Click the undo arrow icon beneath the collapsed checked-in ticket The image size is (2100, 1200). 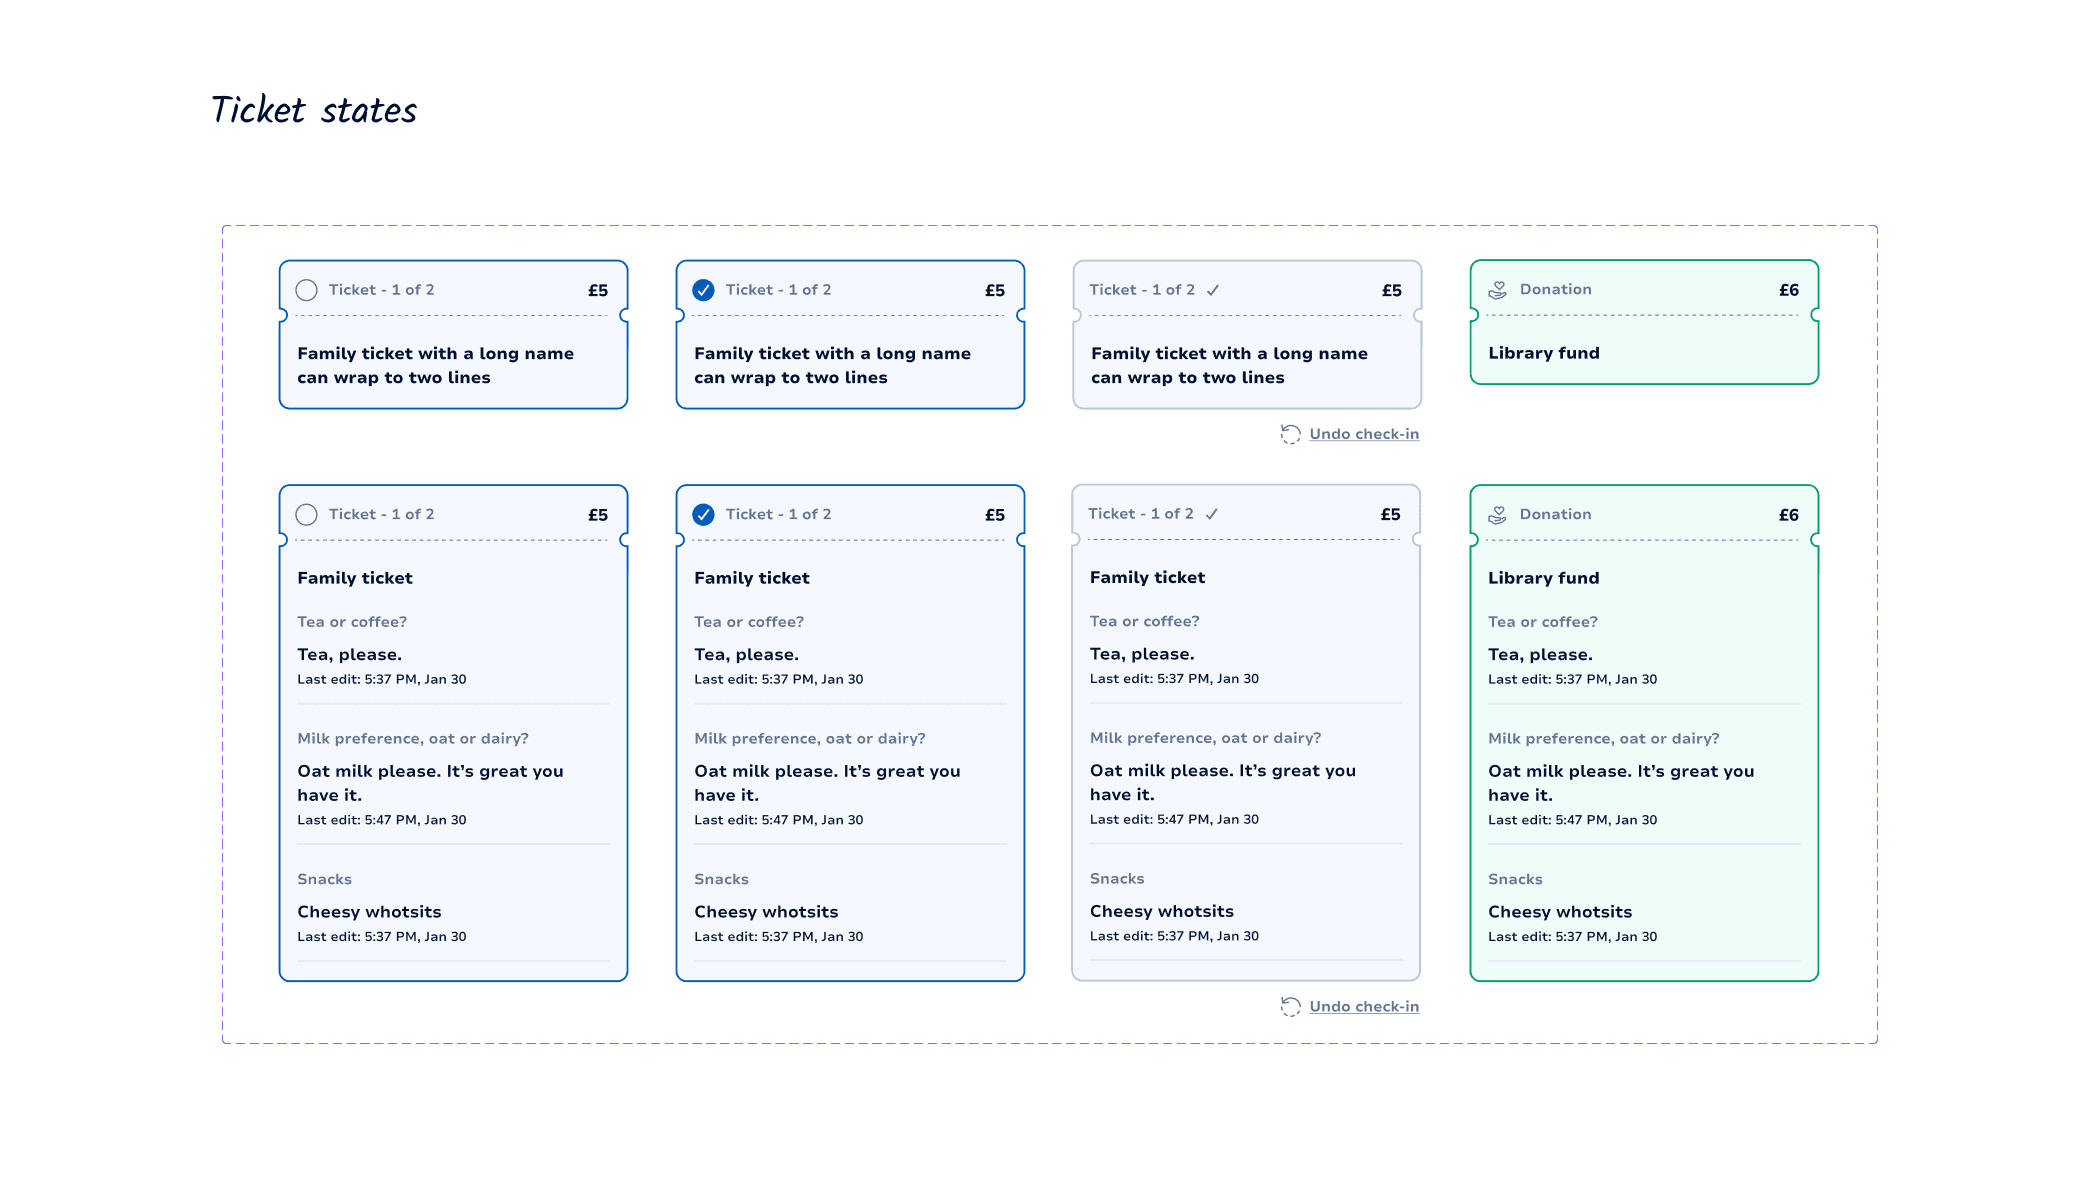pos(1291,434)
